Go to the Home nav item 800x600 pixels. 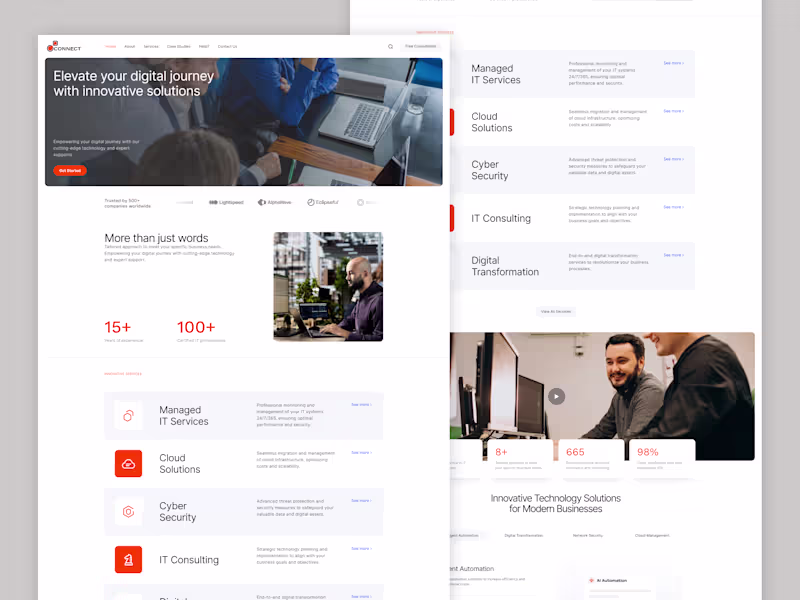click(111, 46)
